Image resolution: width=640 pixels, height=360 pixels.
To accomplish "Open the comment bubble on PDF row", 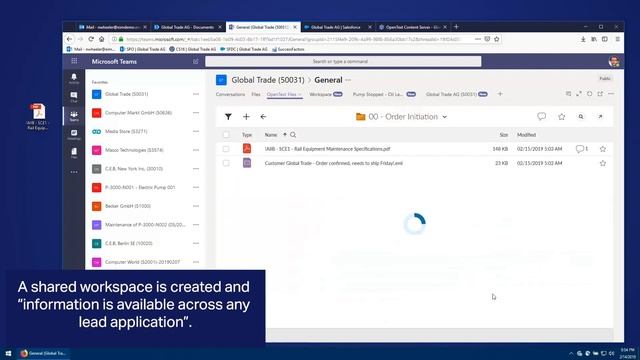I will click(580, 149).
